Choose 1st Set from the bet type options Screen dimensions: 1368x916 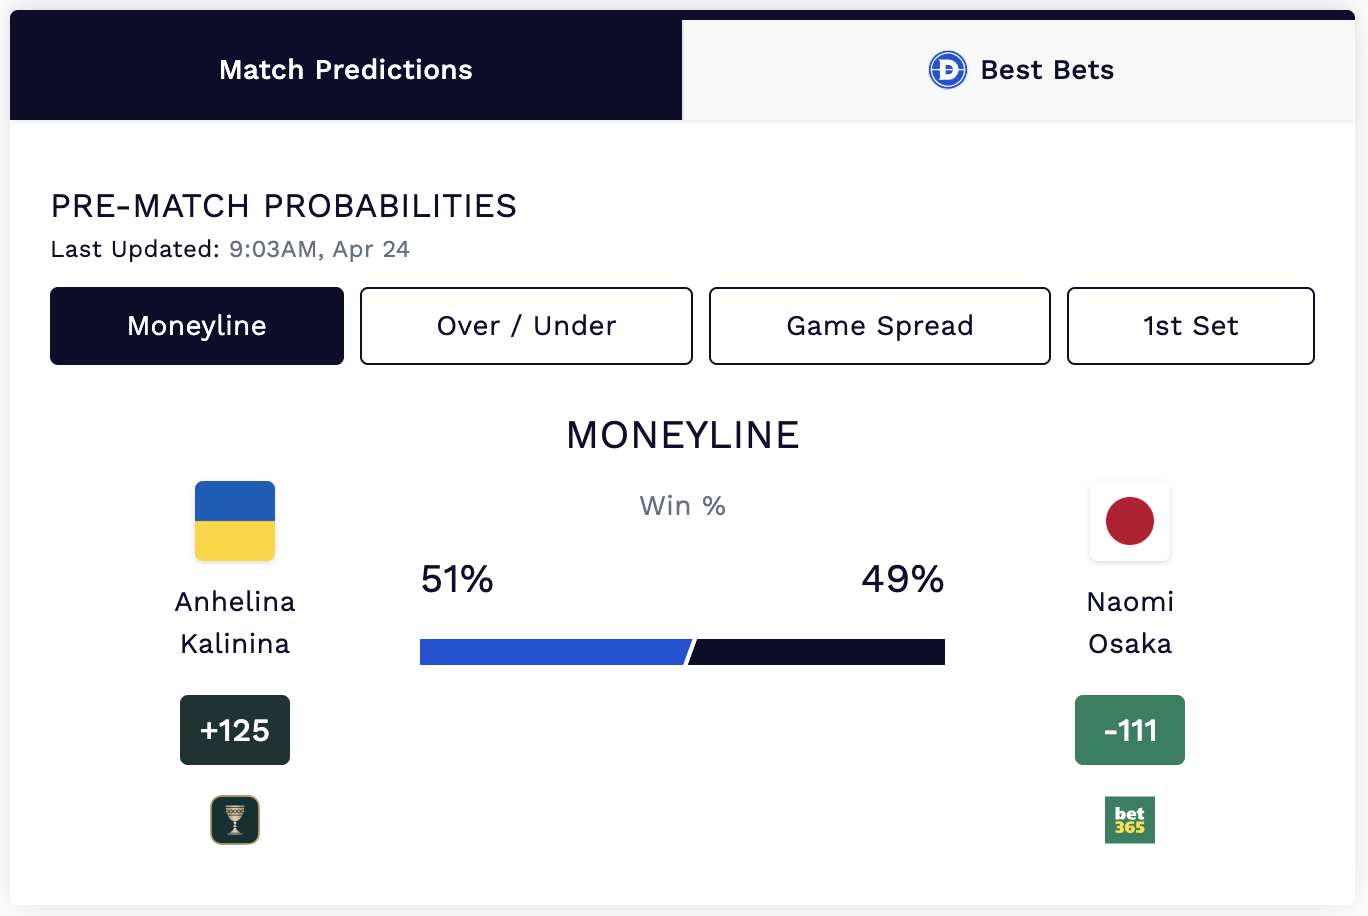(x=1190, y=326)
